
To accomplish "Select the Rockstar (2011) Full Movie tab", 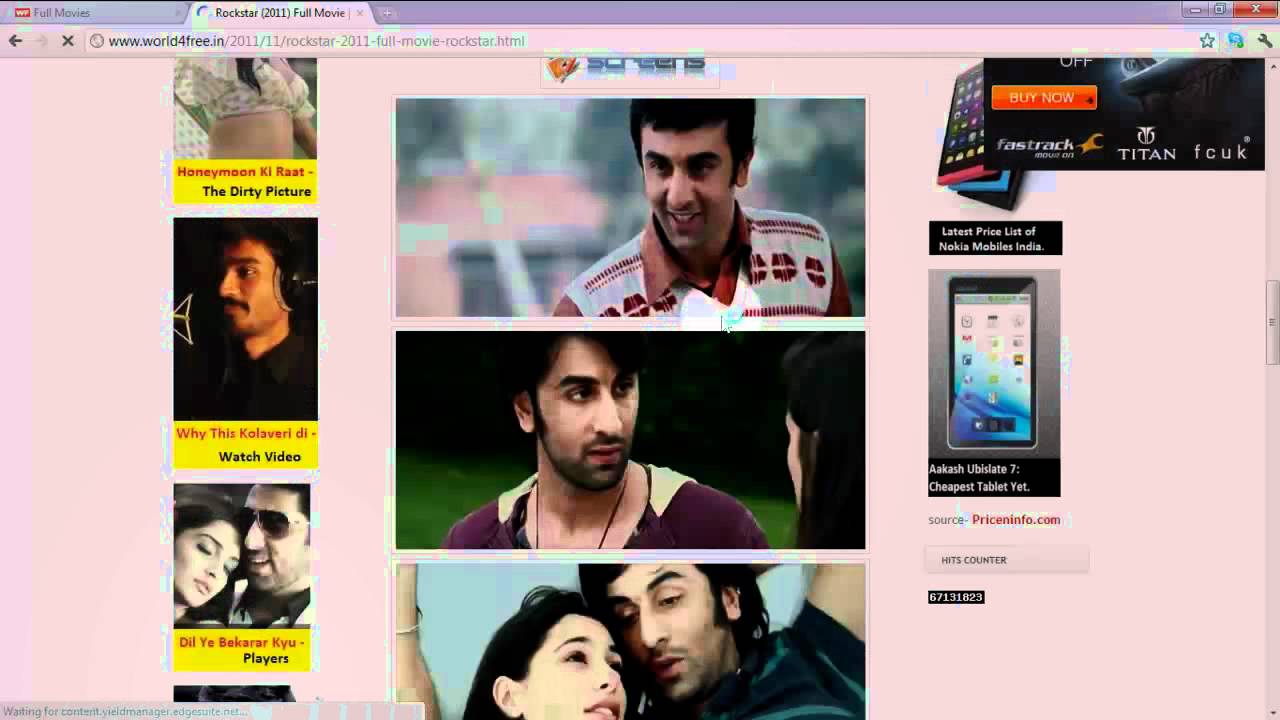I will [280, 13].
